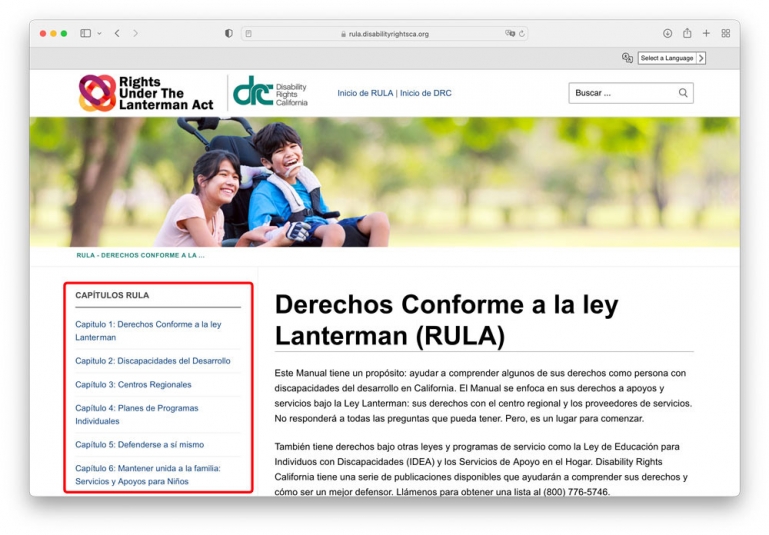This screenshot has height=535, width=769.
Task: Open Capítulo 2: Discapacidades del Desarrollo
Action: [x=153, y=361]
